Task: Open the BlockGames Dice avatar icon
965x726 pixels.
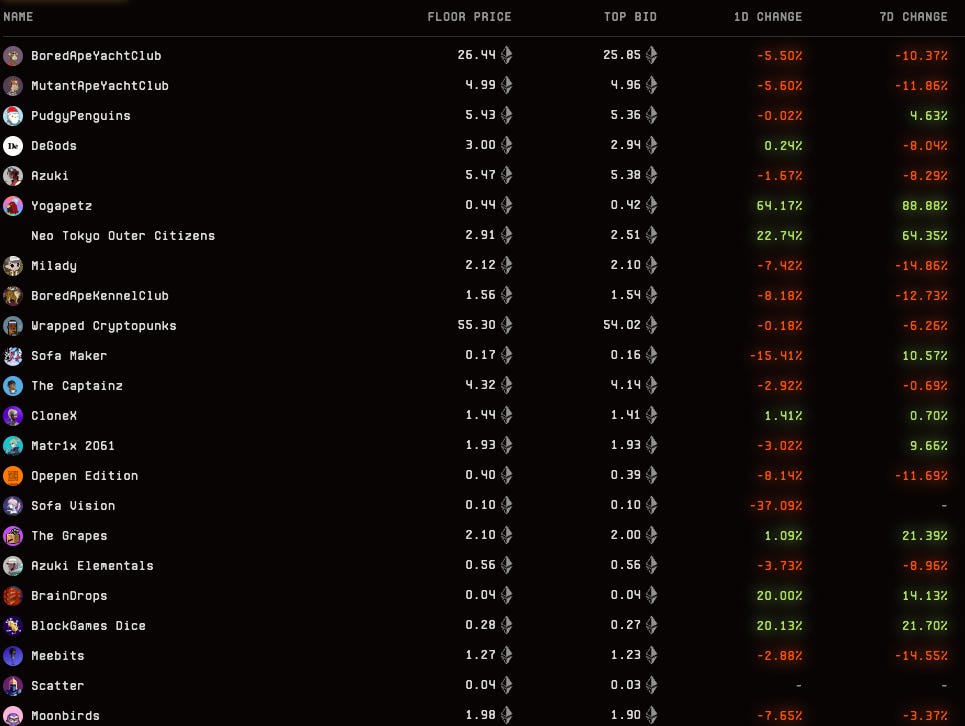Action: (x=13, y=626)
